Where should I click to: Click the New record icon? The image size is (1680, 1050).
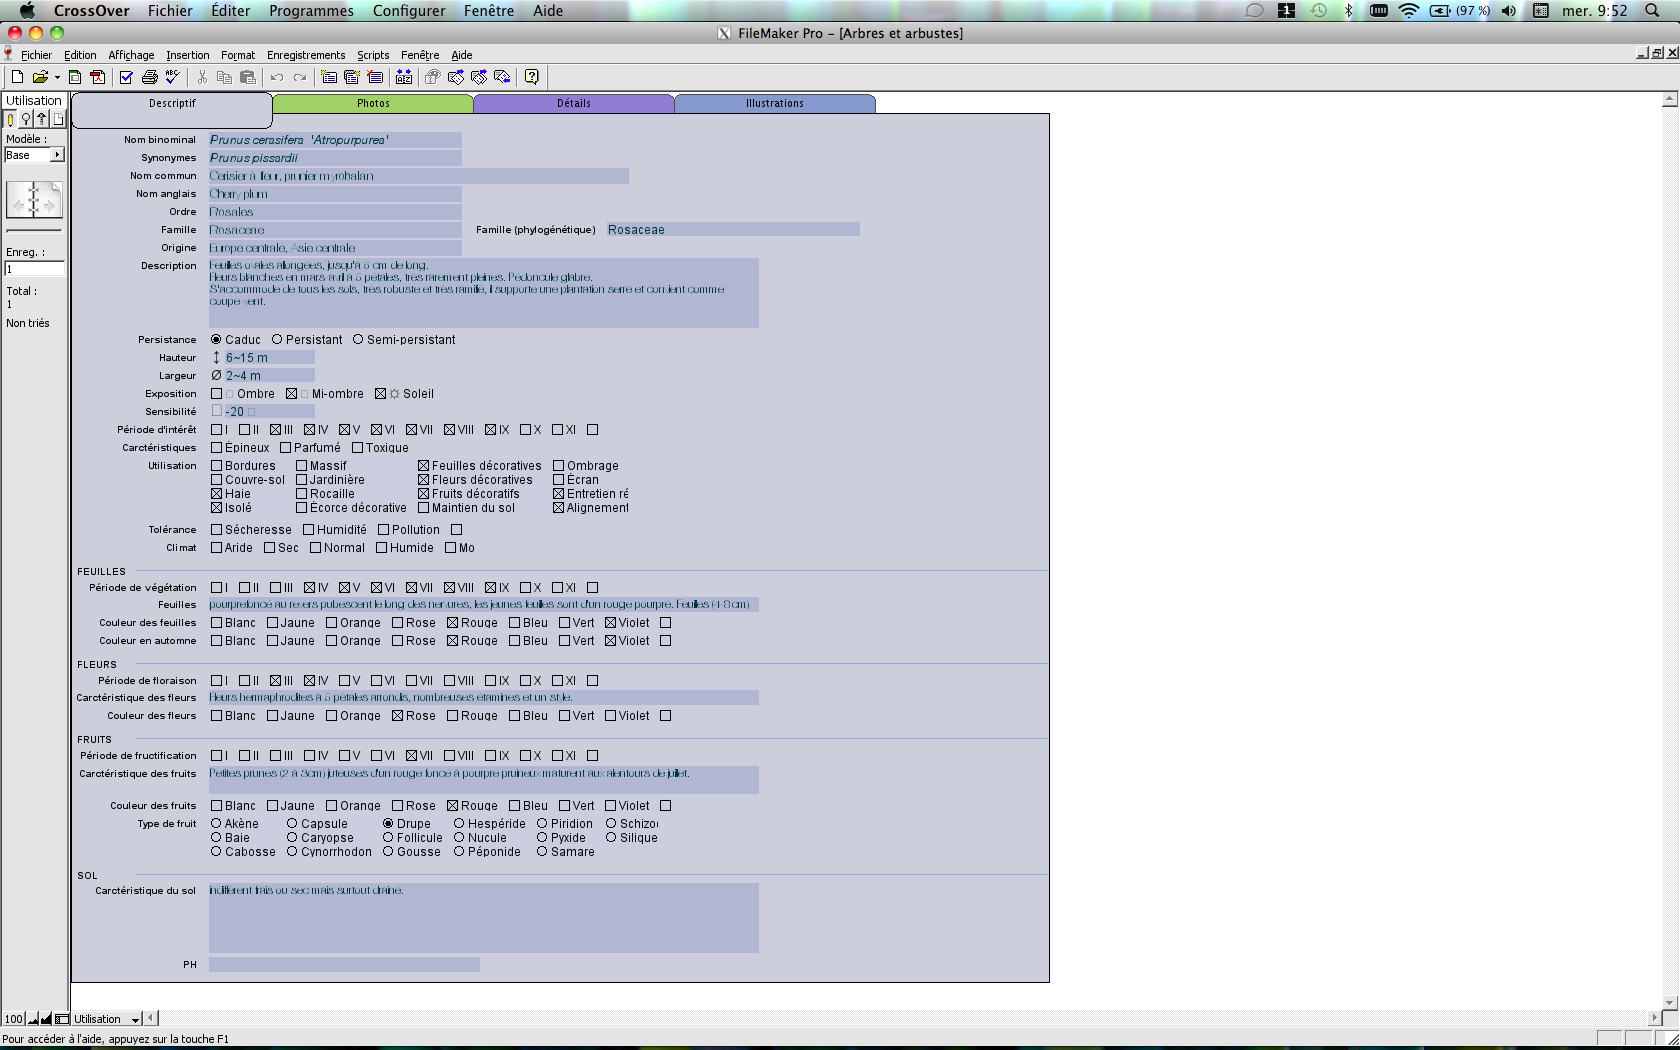pos(329,77)
